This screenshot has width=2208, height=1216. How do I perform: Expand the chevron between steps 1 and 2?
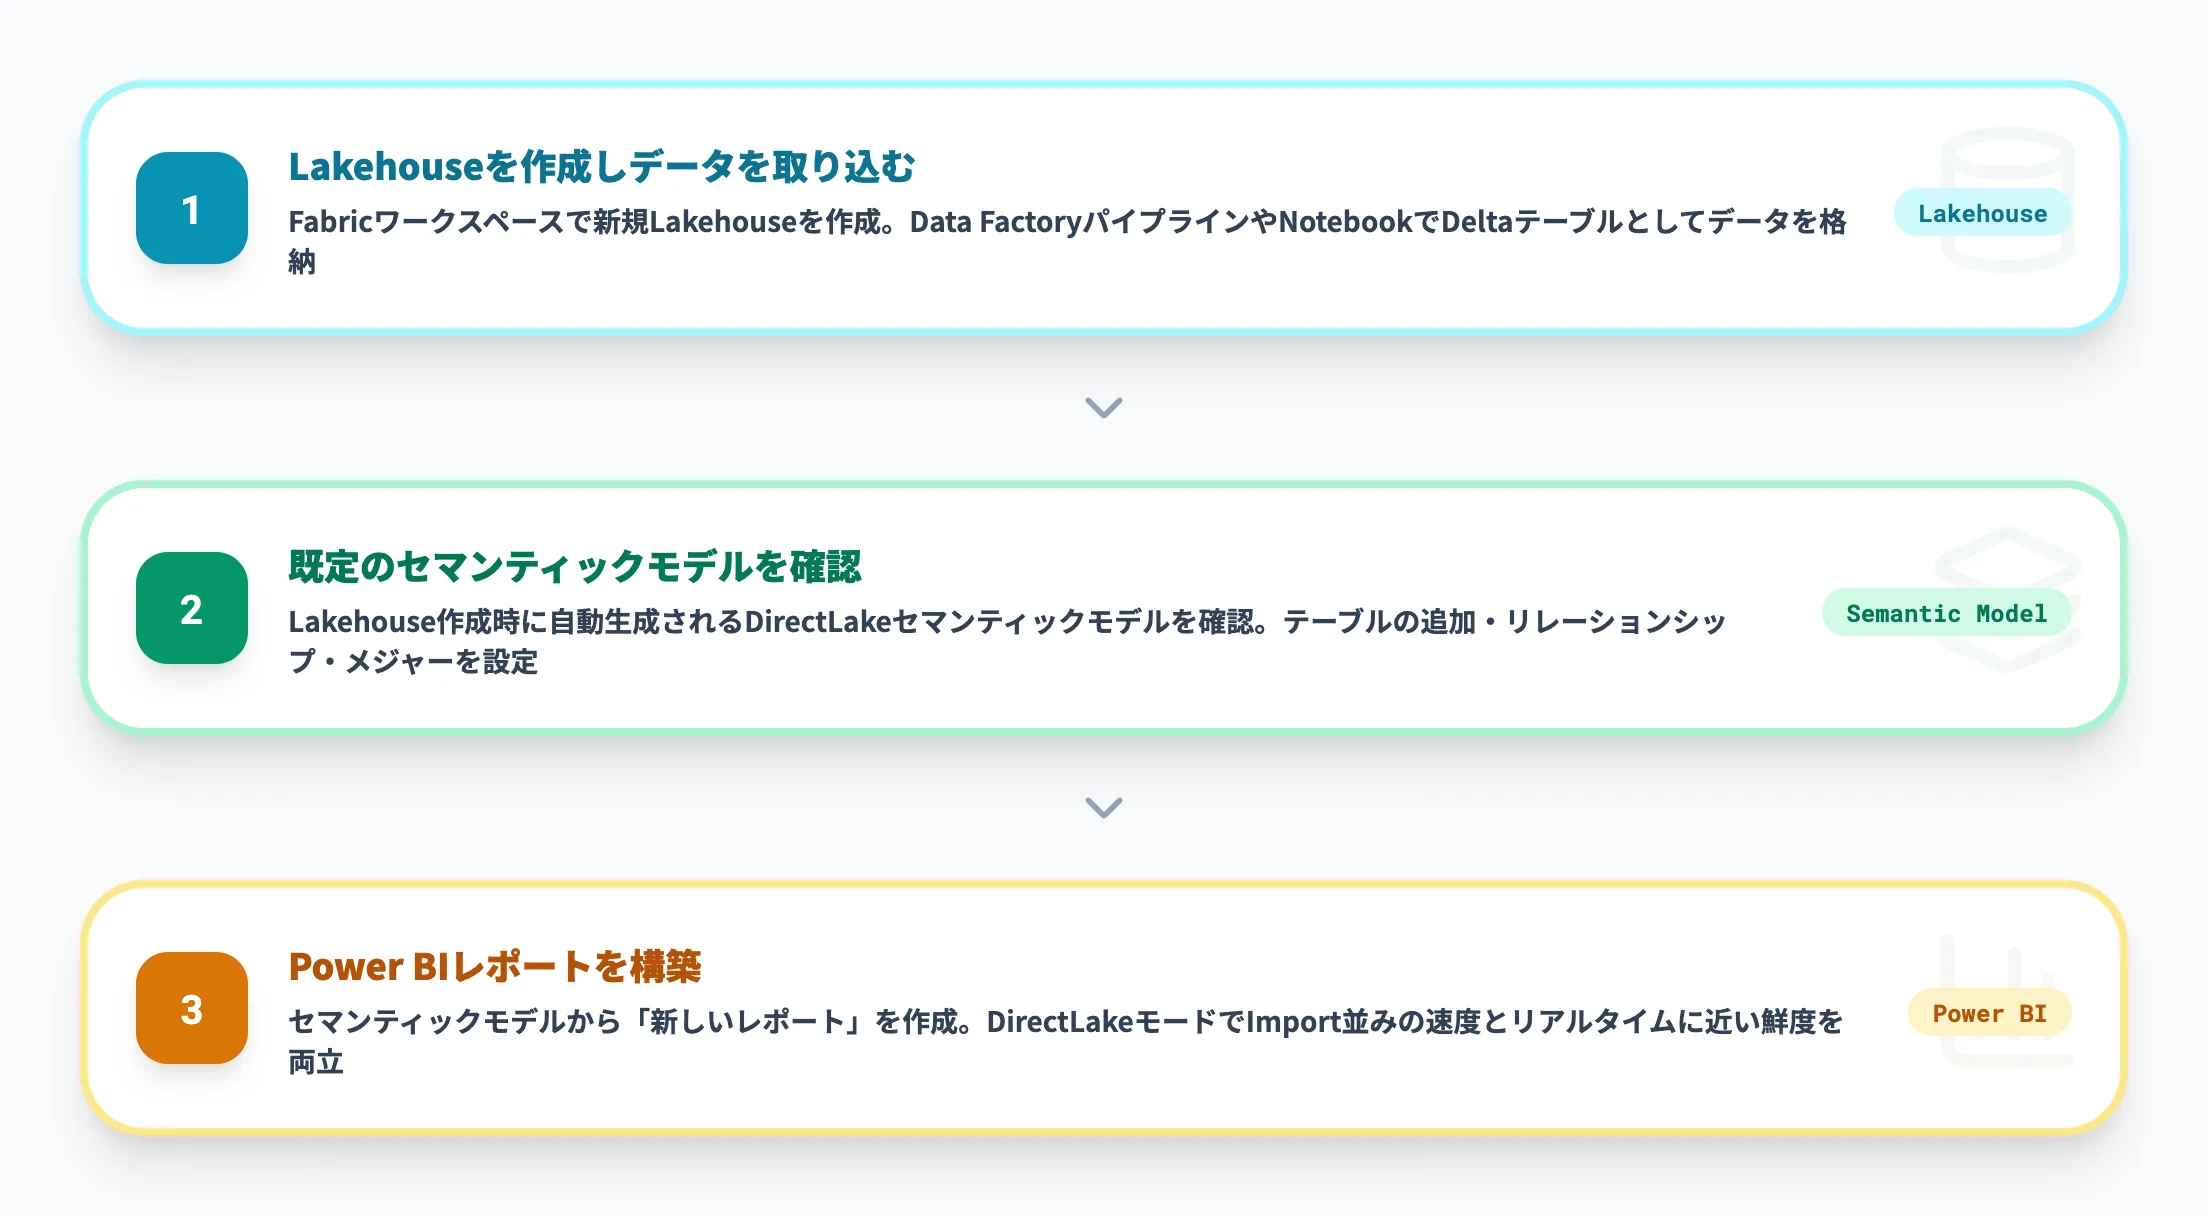[1104, 407]
